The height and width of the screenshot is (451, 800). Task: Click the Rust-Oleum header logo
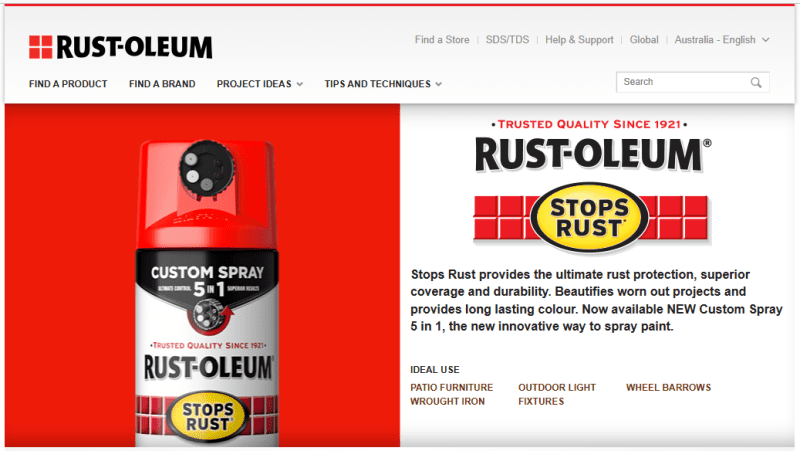pyautogui.click(x=120, y=47)
